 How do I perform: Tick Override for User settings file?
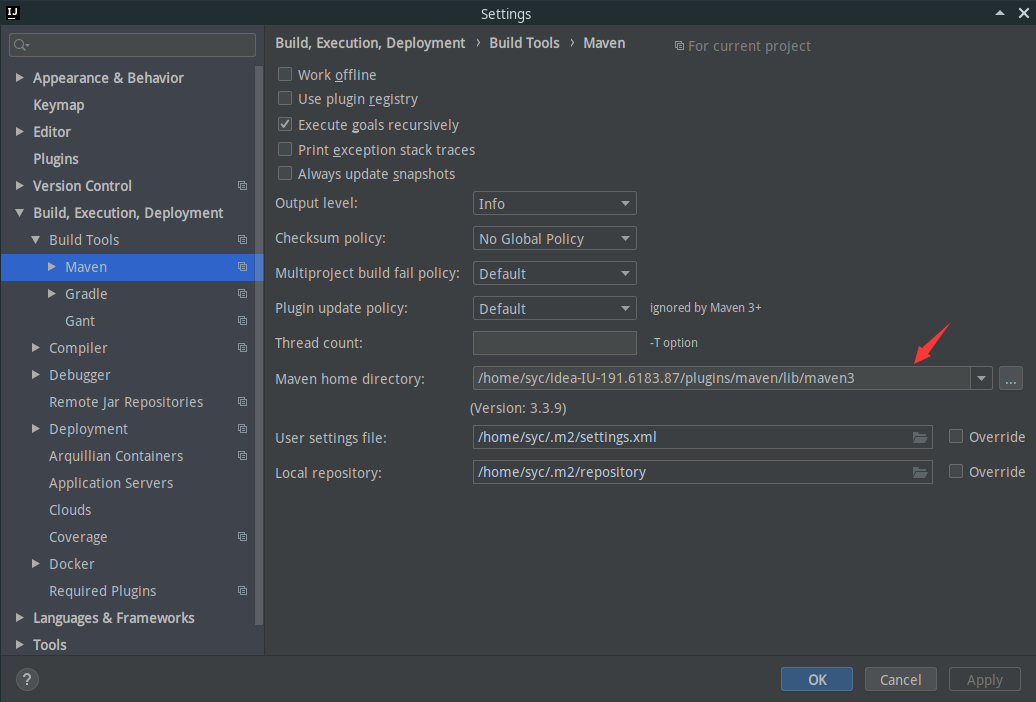pyautogui.click(x=955, y=436)
